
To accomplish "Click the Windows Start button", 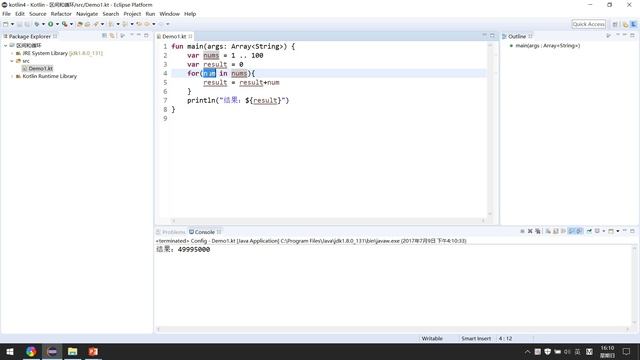I will pos(10,351).
